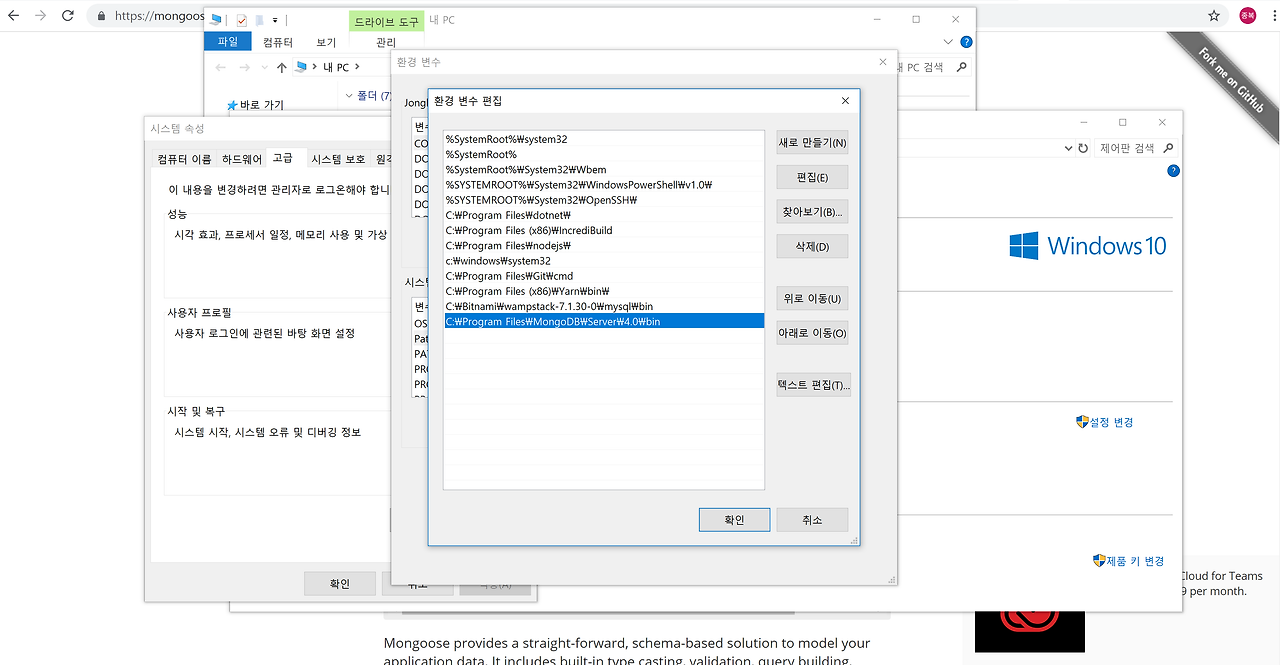Viewport: 1280px width, 665px height.
Task: Open the Chrome profile avatar
Action: click(x=1247, y=16)
